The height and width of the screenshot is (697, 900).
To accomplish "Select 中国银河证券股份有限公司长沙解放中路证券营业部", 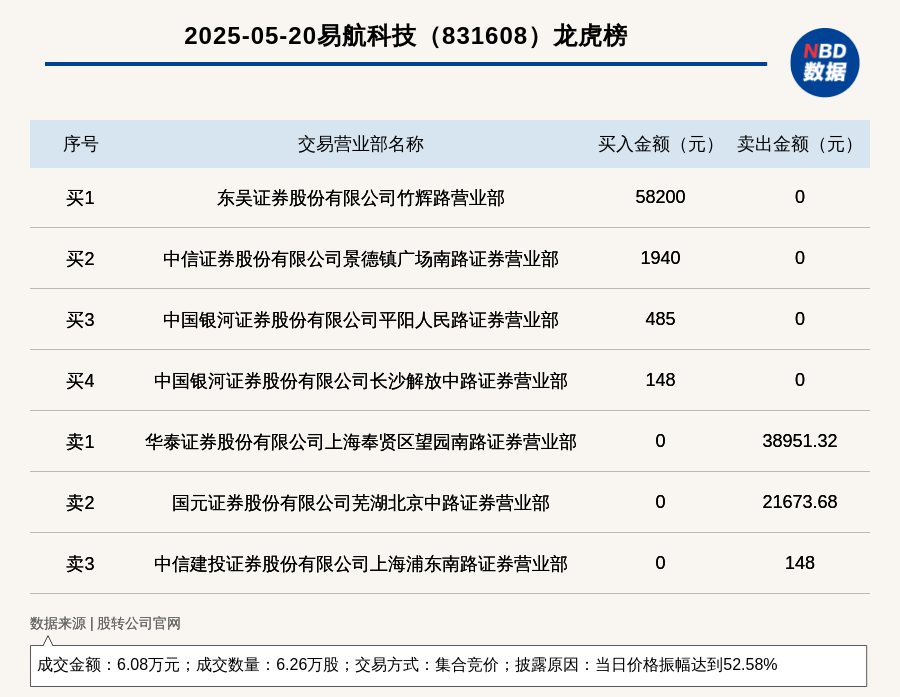I will point(360,381).
